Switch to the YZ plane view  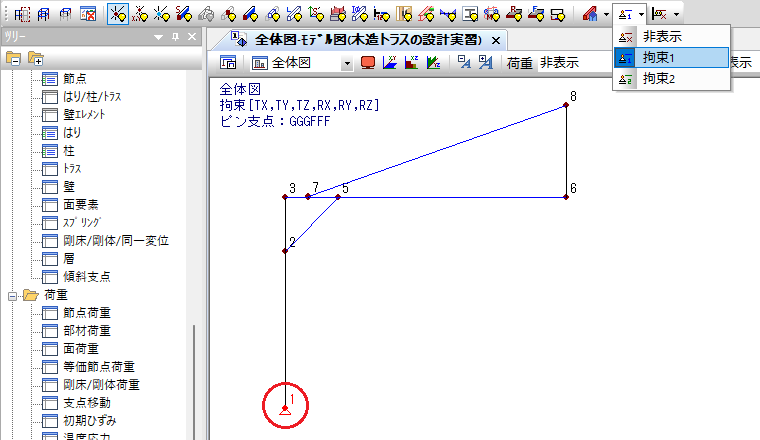(433, 63)
